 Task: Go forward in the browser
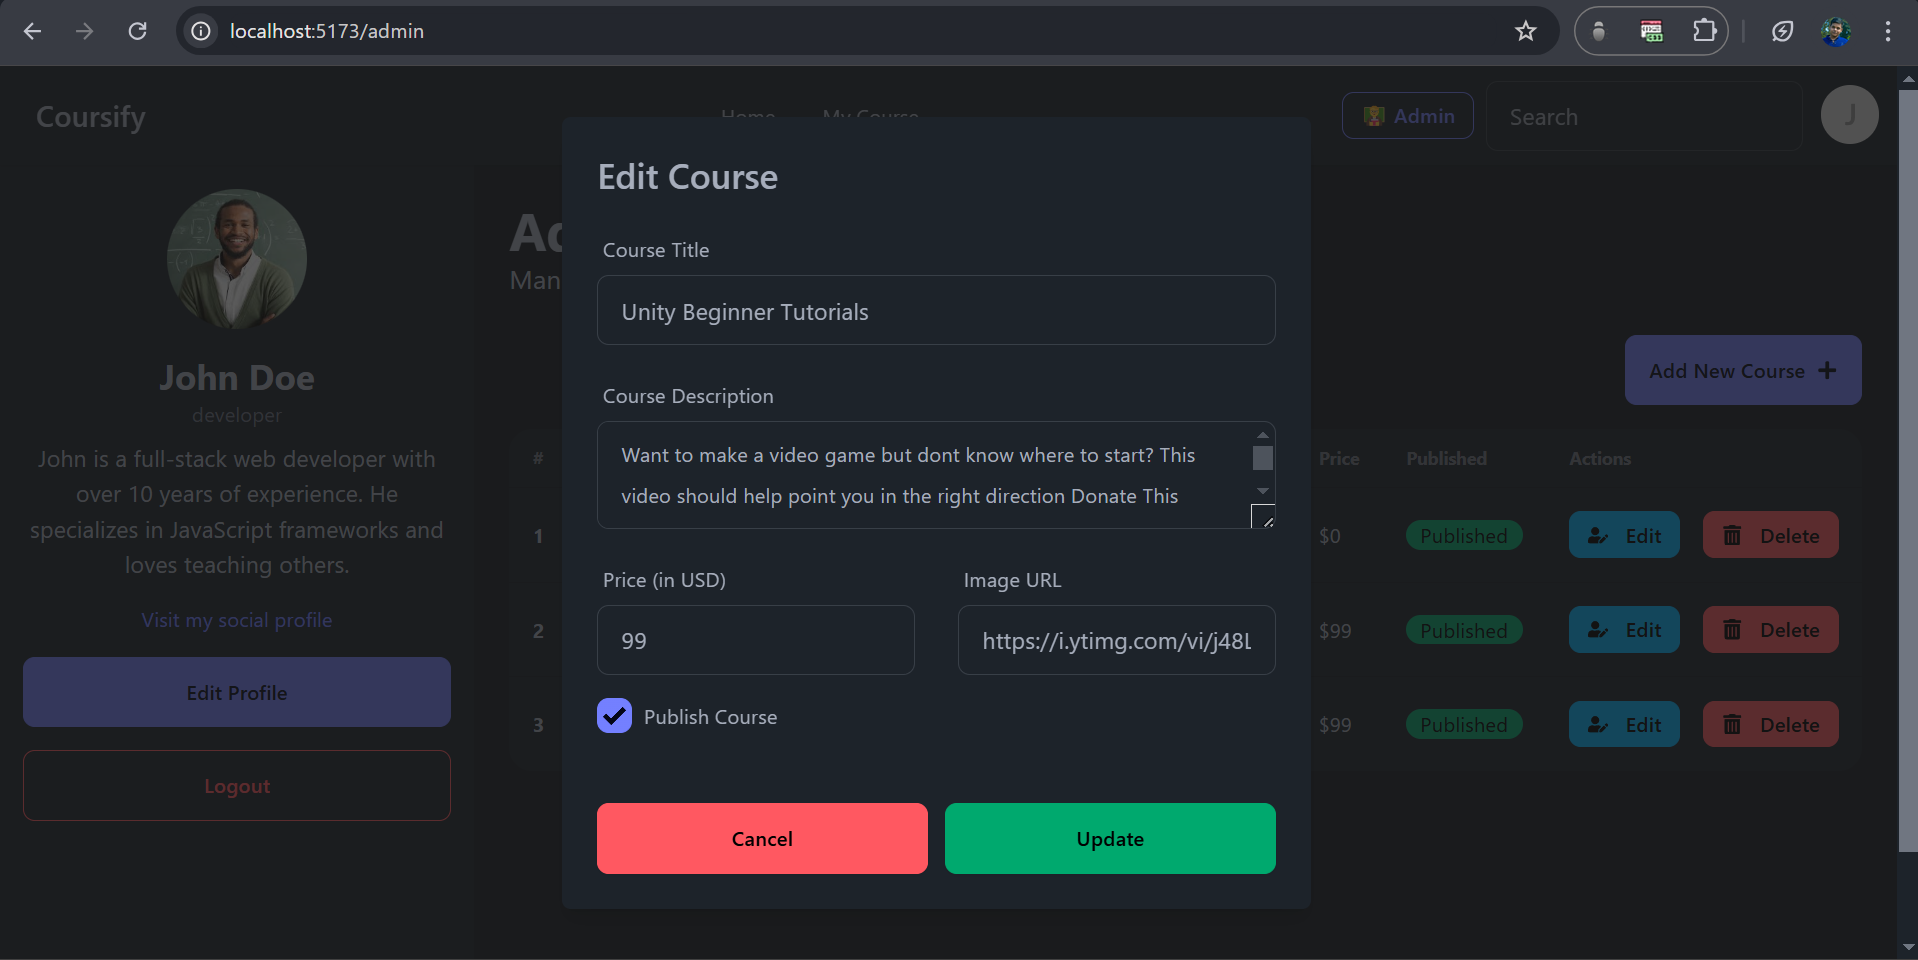pyautogui.click(x=85, y=31)
